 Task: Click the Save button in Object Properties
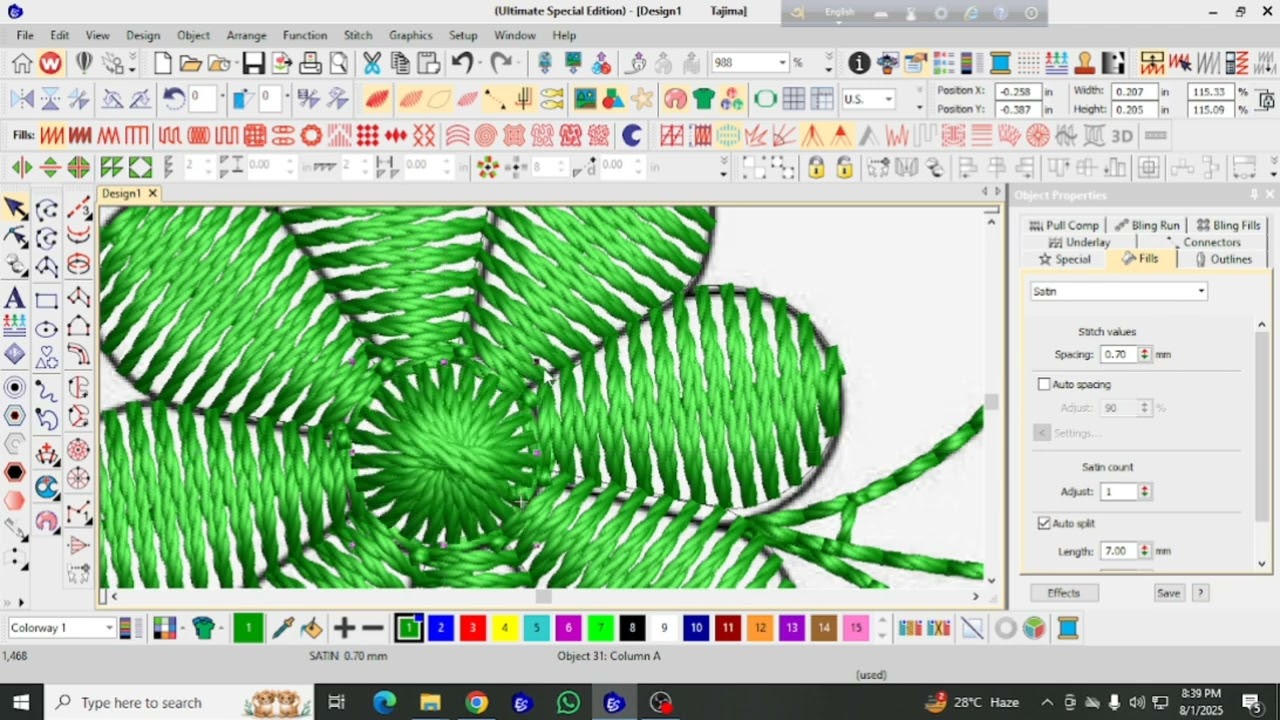(1168, 593)
